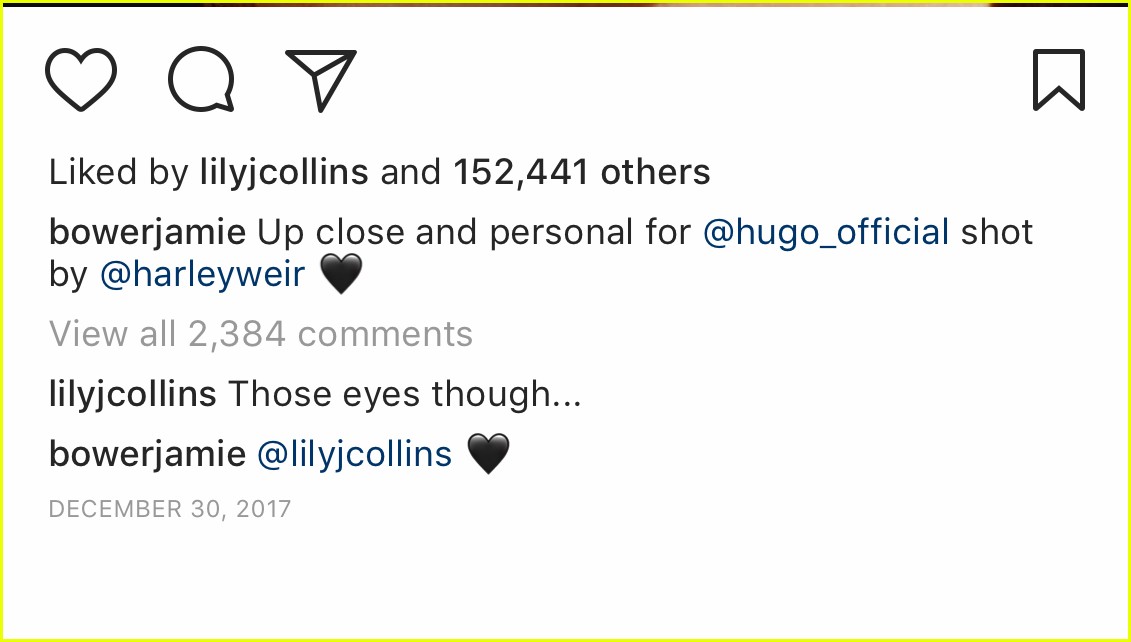The image size is (1131, 642).
Task: Follow the @lilyjcollins mention in reply
Action: pos(355,455)
